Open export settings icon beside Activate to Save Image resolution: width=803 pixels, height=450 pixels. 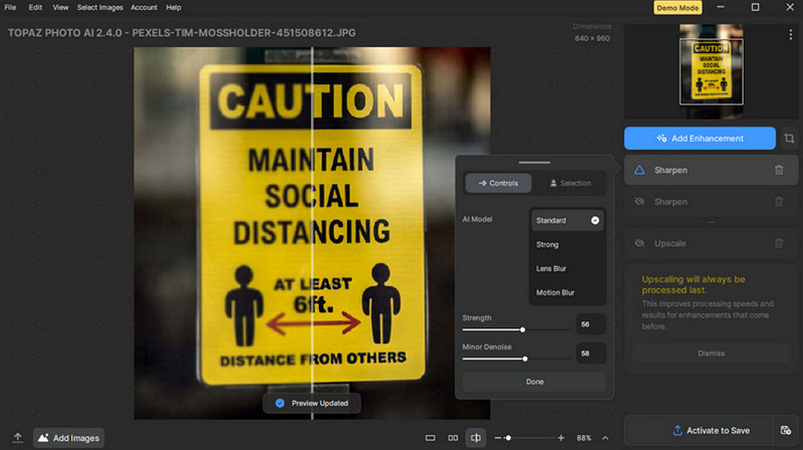[786, 431]
